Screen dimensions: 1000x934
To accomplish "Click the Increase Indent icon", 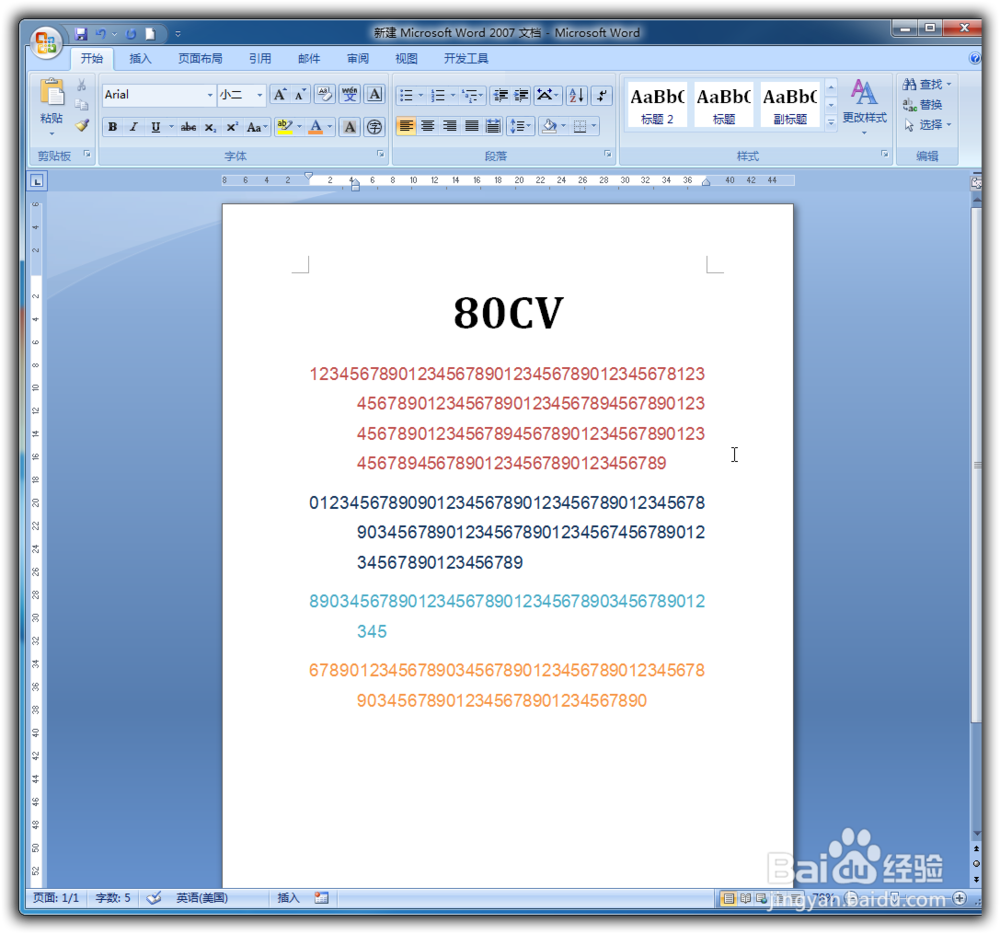I will click(522, 95).
